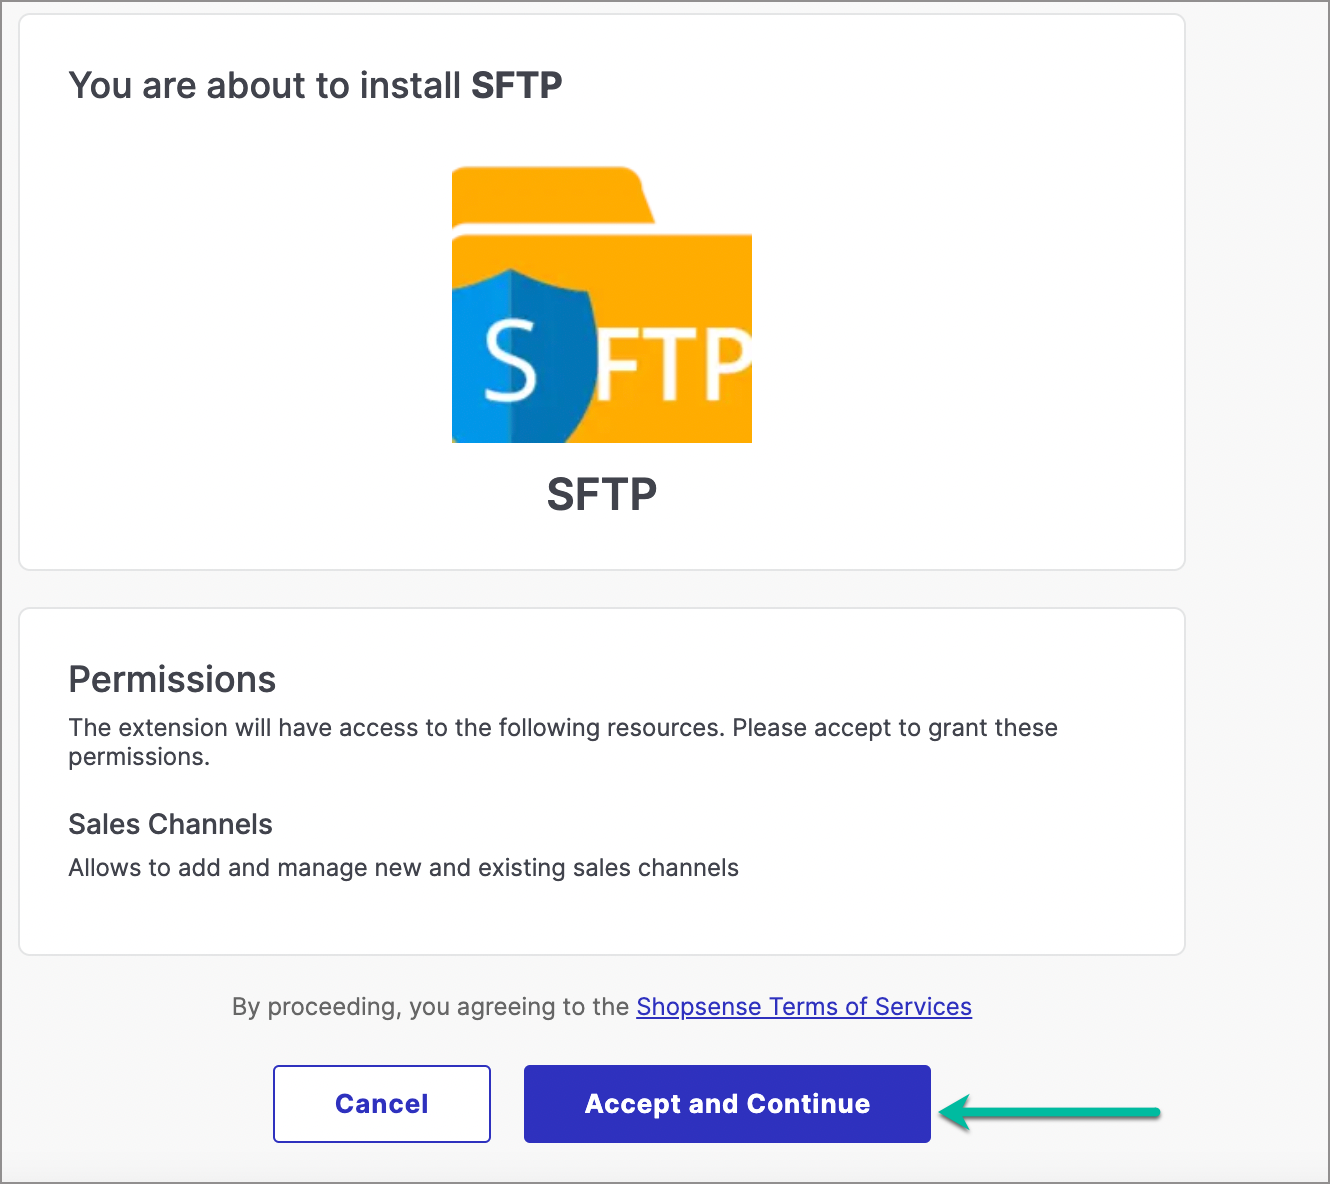The width and height of the screenshot is (1330, 1184).
Task: Click the SFTP name label below logo
Action: tap(602, 494)
